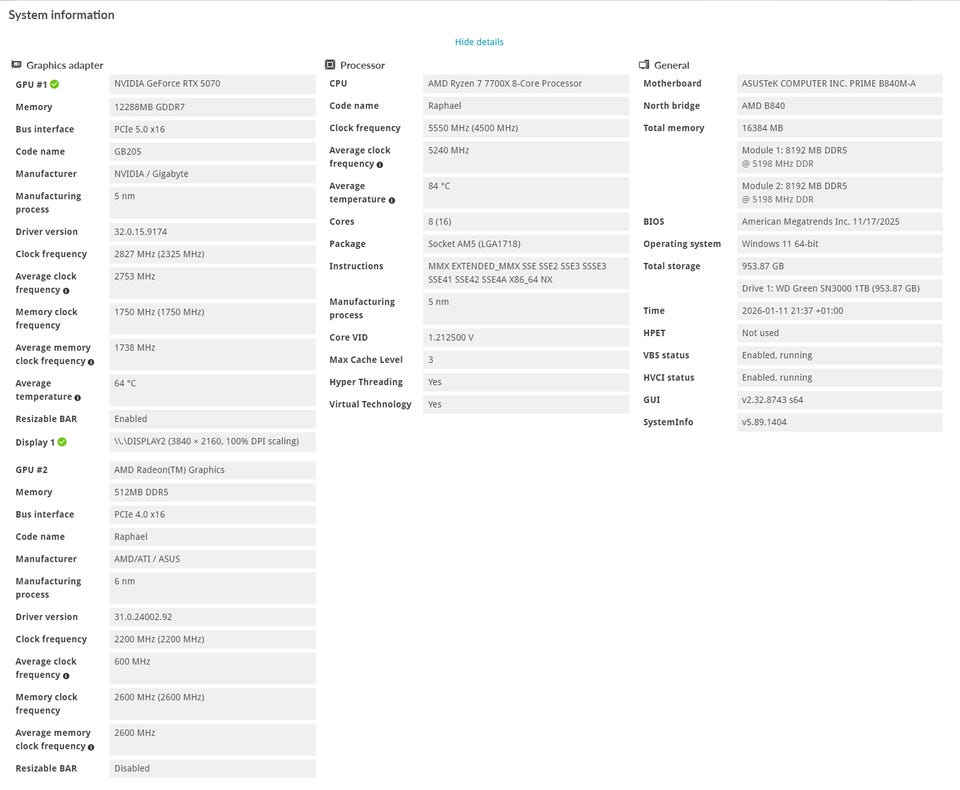Click the AMD B840 north bridge value

[840, 105]
